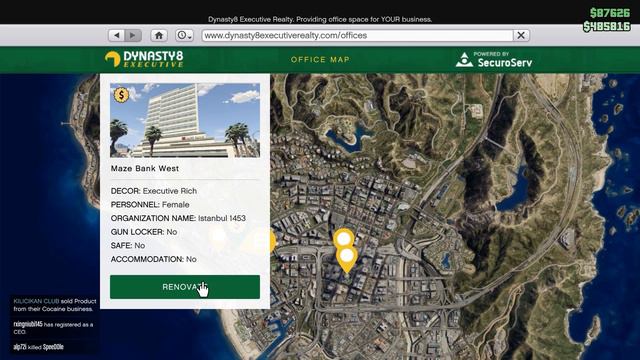The image size is (640, 360).
Task: Click the ORGANIZATION NAME: Istanbul 1453 line
Action: 178,218
